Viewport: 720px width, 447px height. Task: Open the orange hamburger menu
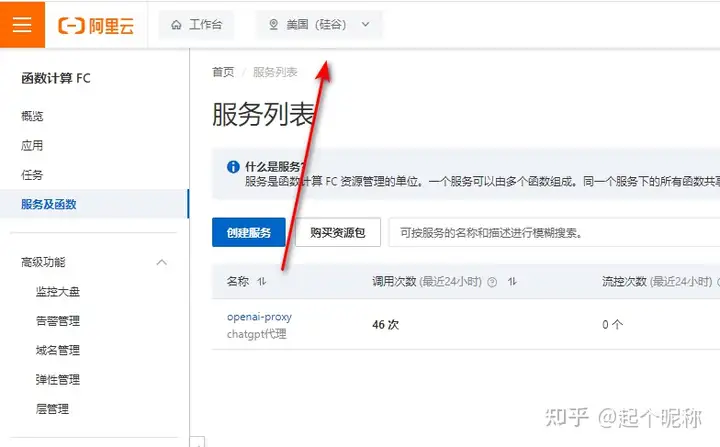pyautogui.click(x=22, y=24)
